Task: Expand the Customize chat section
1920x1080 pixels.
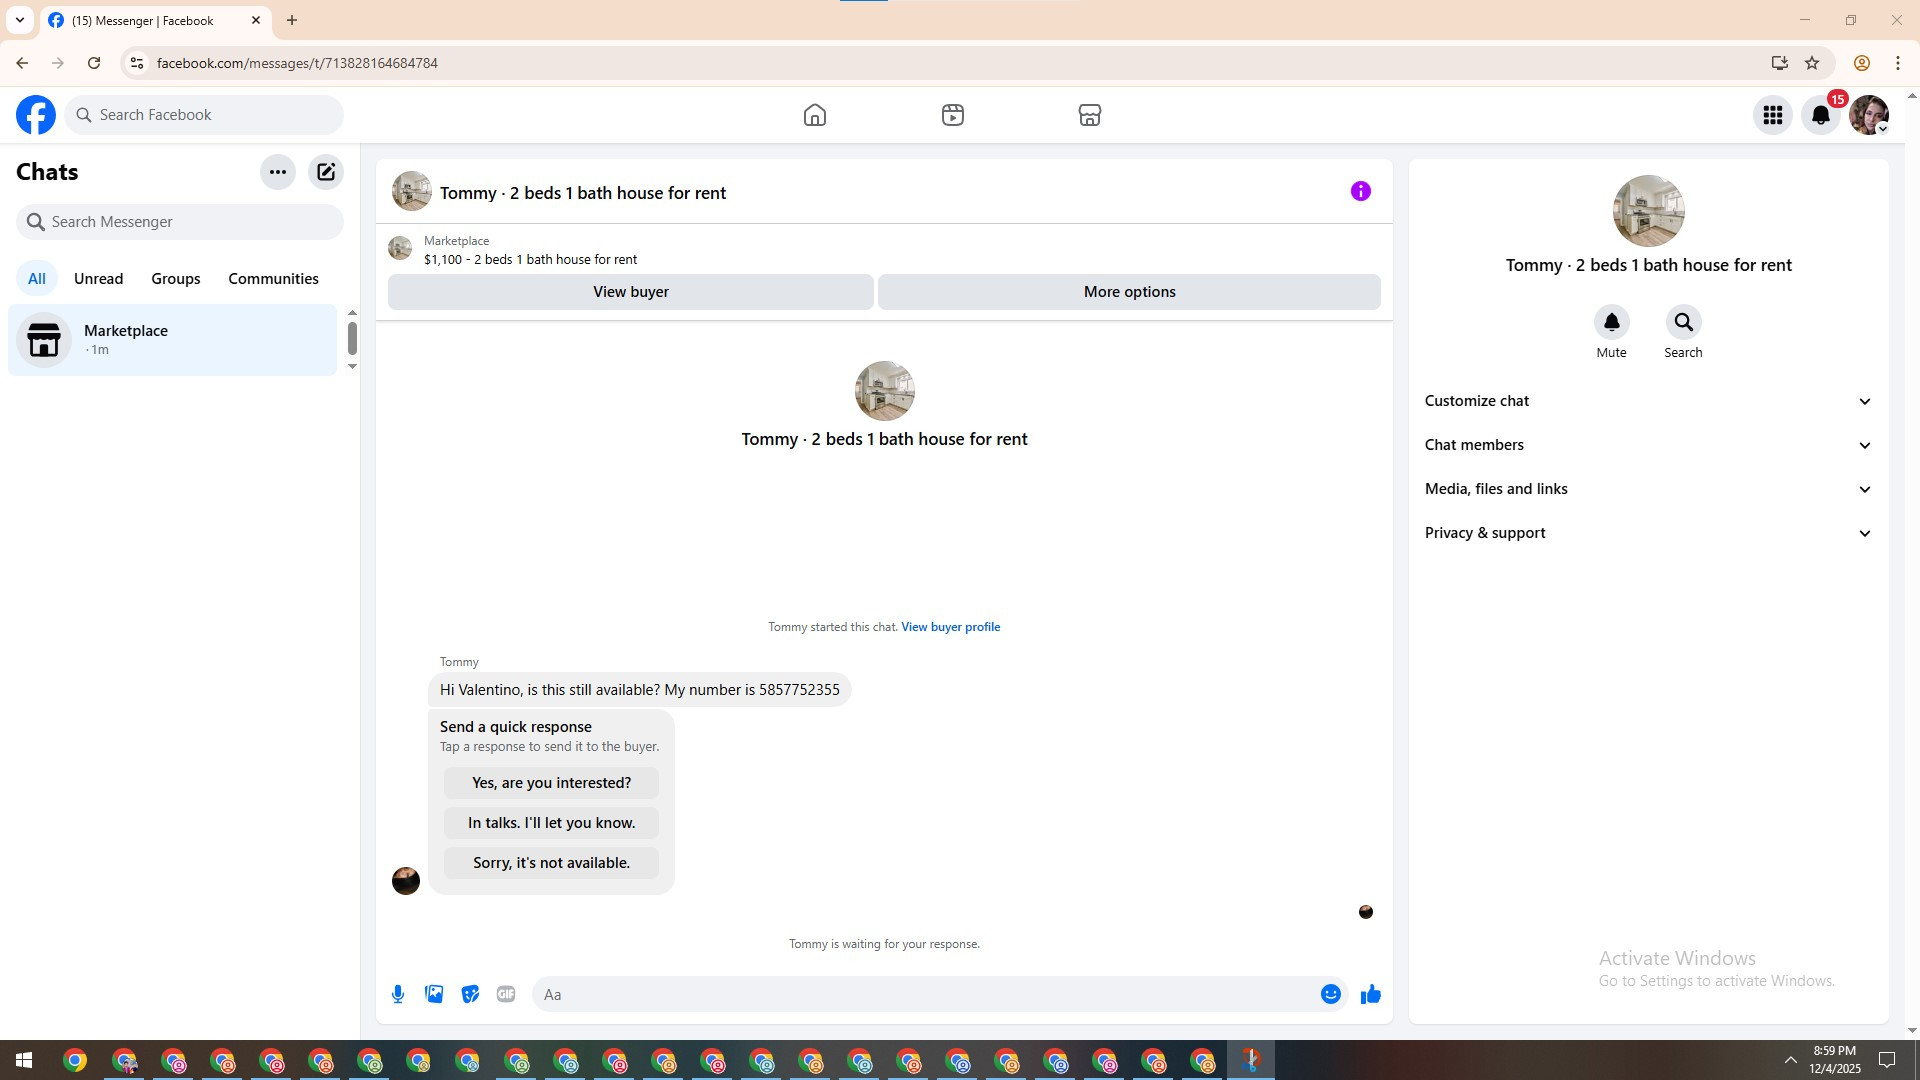Action: pyautogui.click(x=1647, y=401)
